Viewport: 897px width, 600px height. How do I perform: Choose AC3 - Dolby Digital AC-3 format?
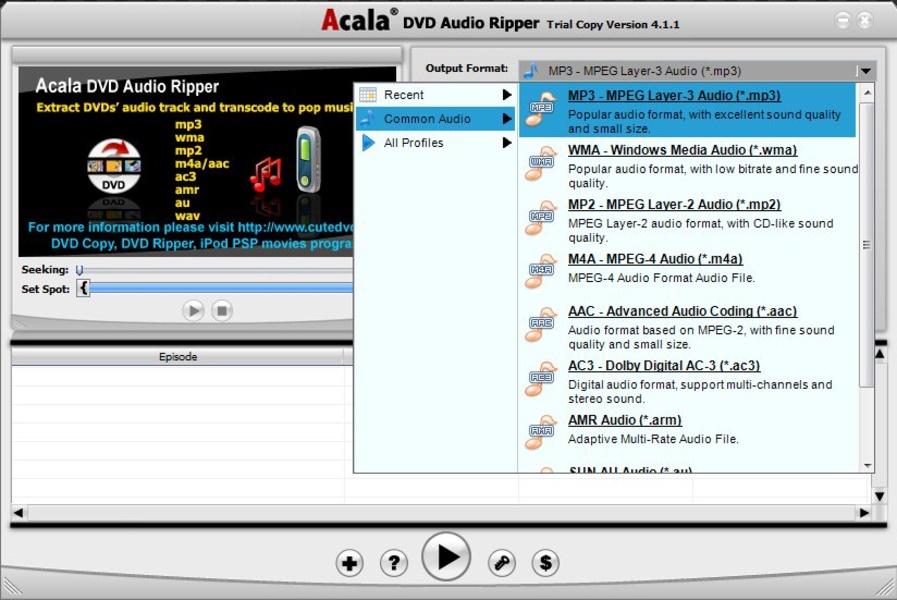(x=688, y=380)
